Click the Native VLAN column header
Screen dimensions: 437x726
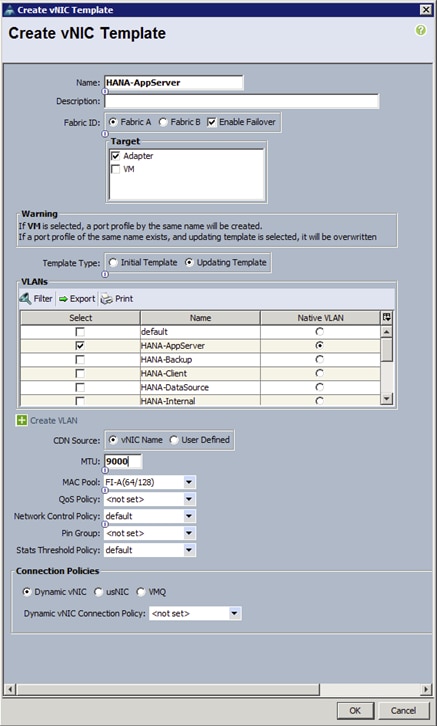click(320, 318)
